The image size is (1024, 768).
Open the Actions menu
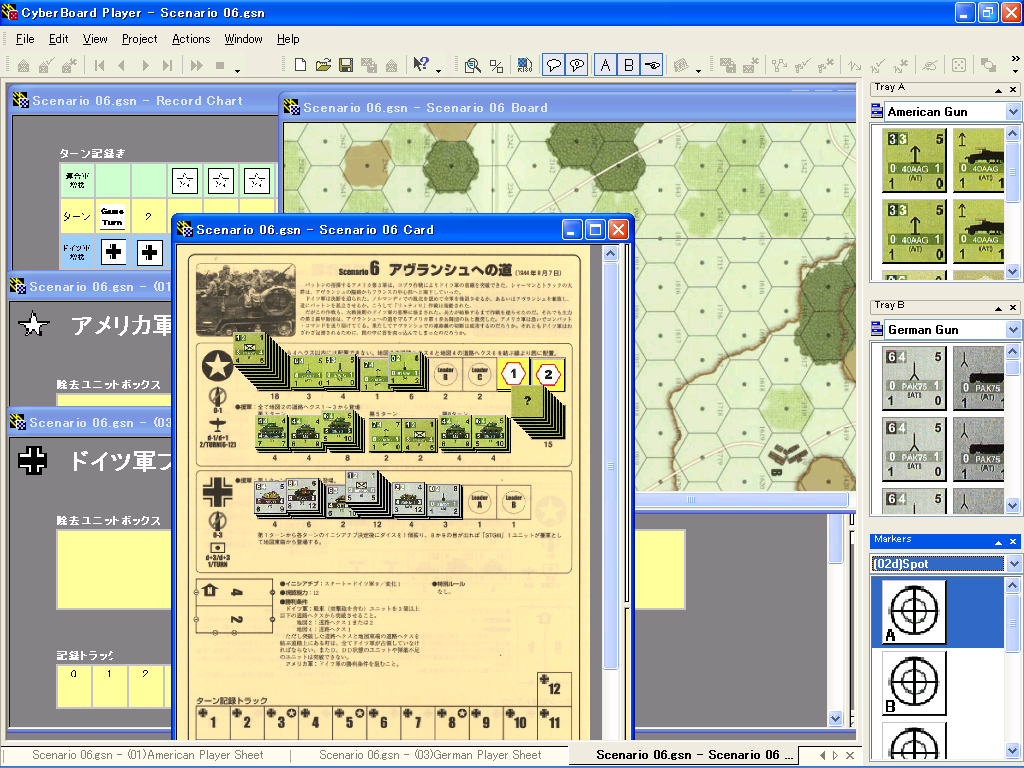[191, 39]
